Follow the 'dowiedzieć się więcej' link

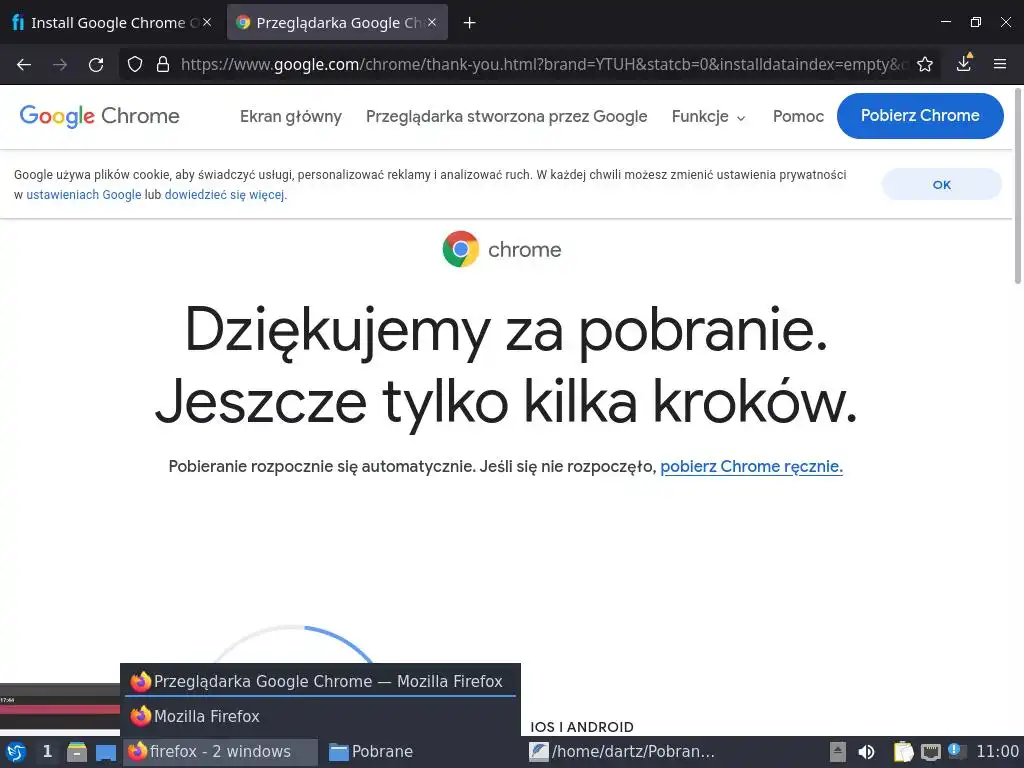pos(225,195)
